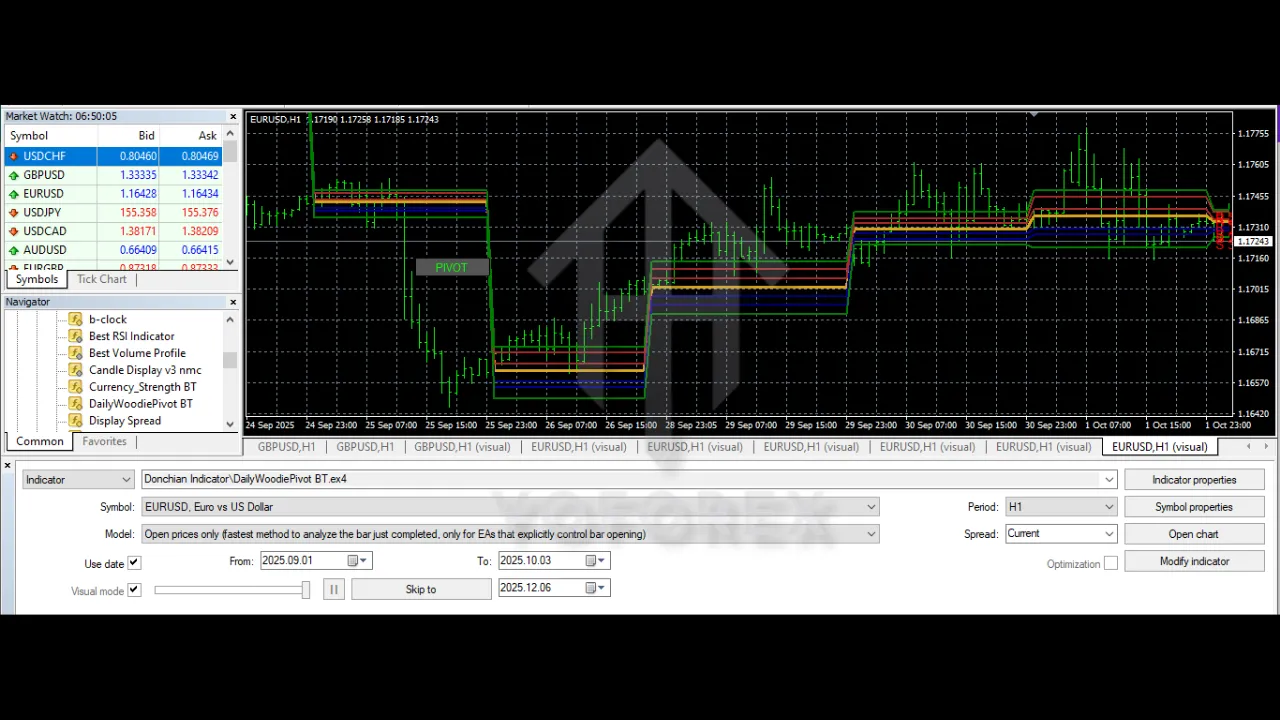
Task: Click the Currency_Strength BT indicator icon
Action: [75, 387]
